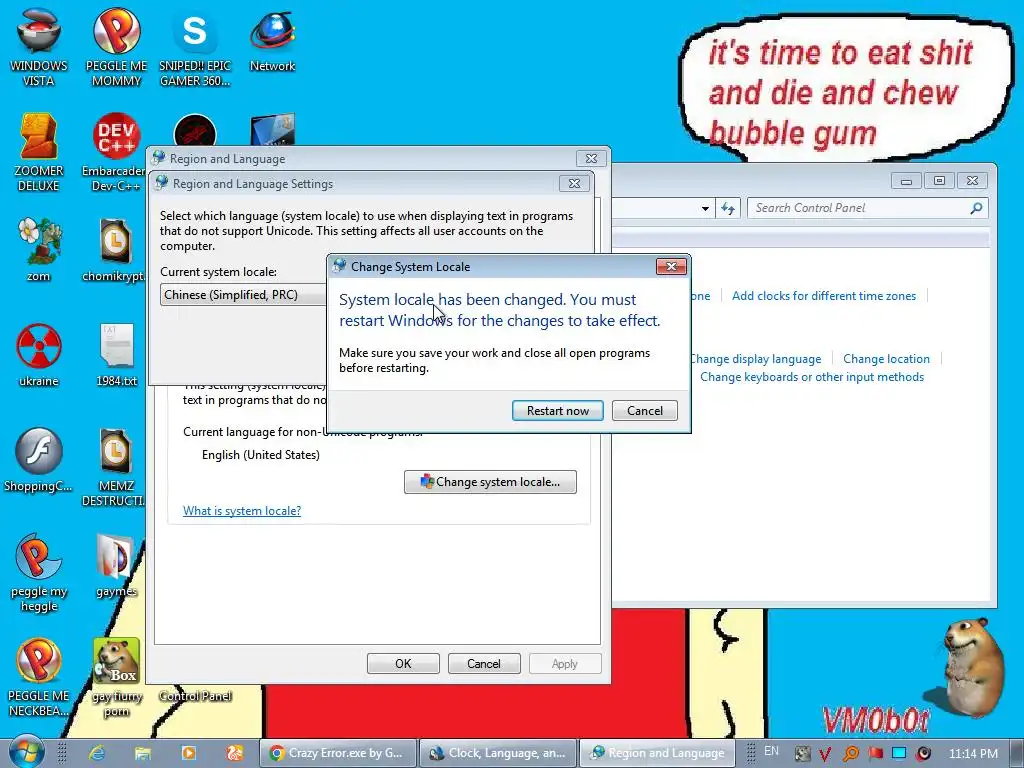Cancel the Change System Locale dialog
Screen dimensions: 1024x768
pyautogui.click(x=645, y=411)
